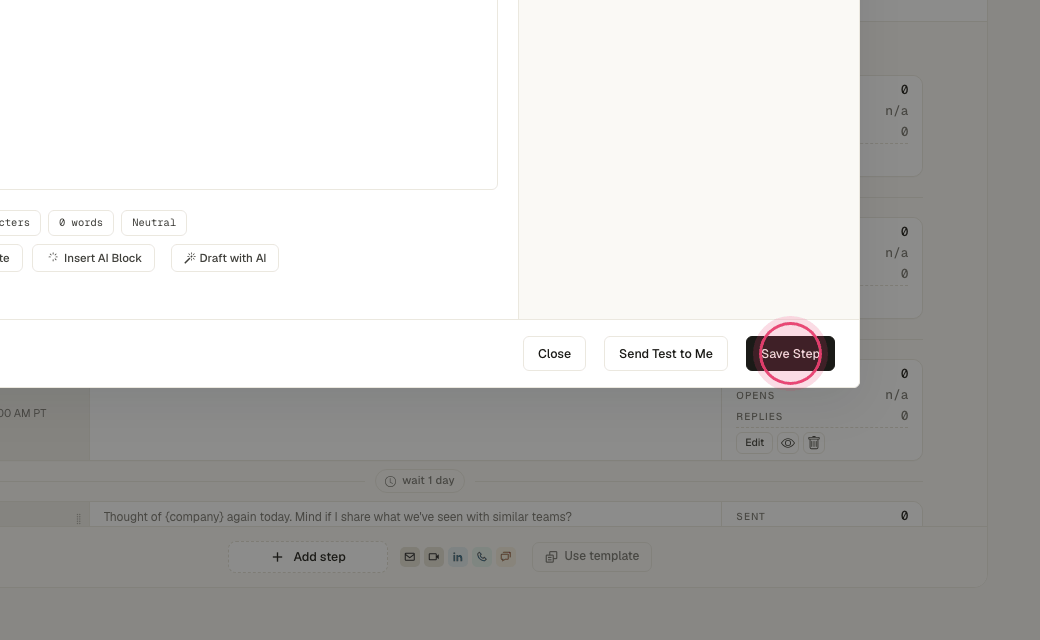
Task: Click the plus icon on Add step
Action: point(277,557)
